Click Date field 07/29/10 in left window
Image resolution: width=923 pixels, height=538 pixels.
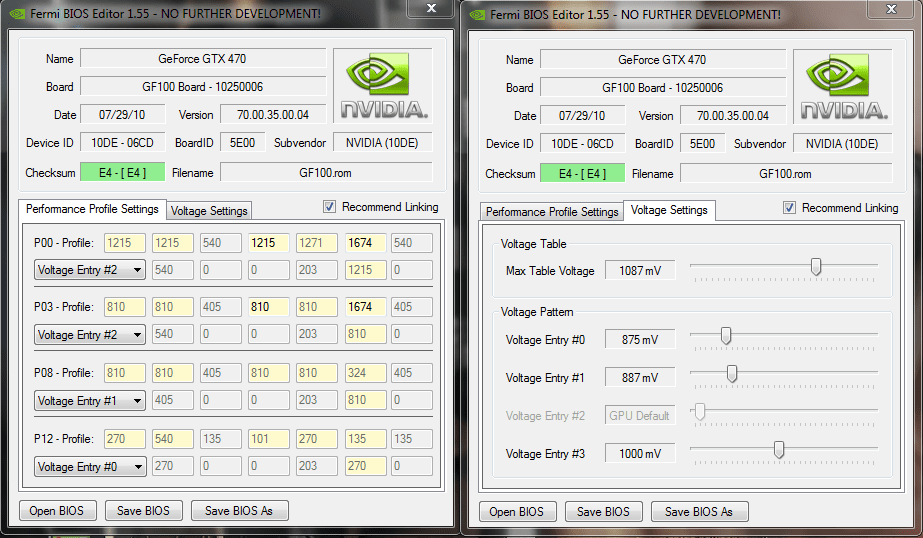122,115
